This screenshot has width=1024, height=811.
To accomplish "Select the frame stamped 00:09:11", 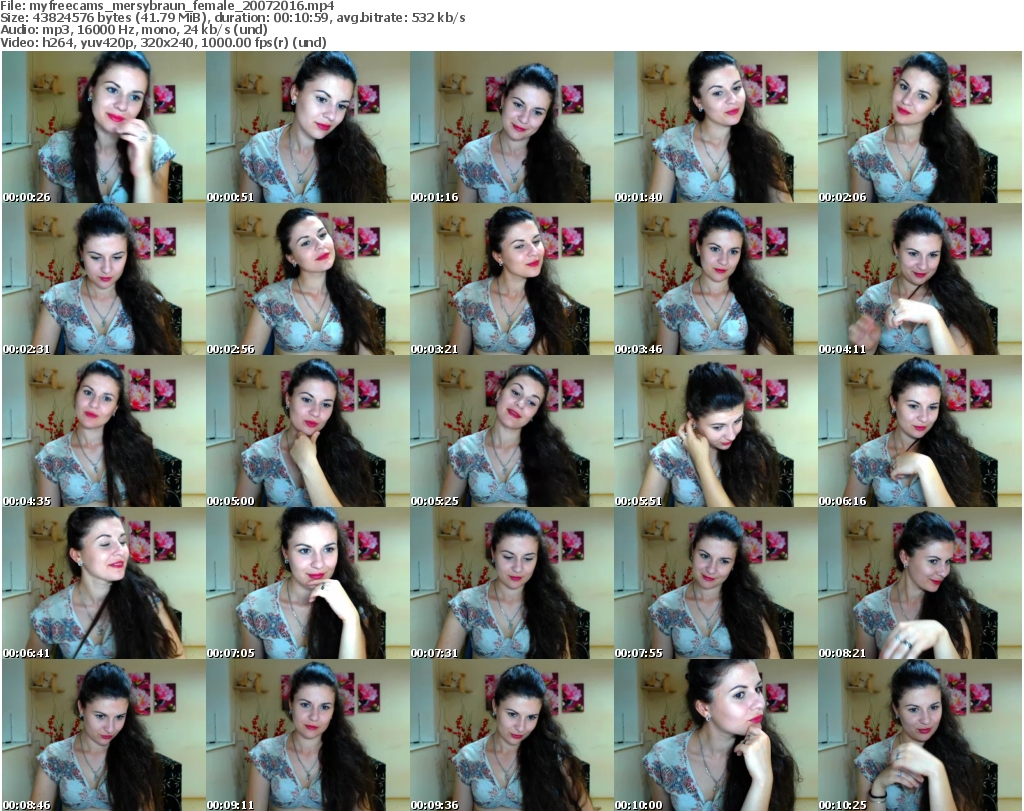I will [308, 735].
